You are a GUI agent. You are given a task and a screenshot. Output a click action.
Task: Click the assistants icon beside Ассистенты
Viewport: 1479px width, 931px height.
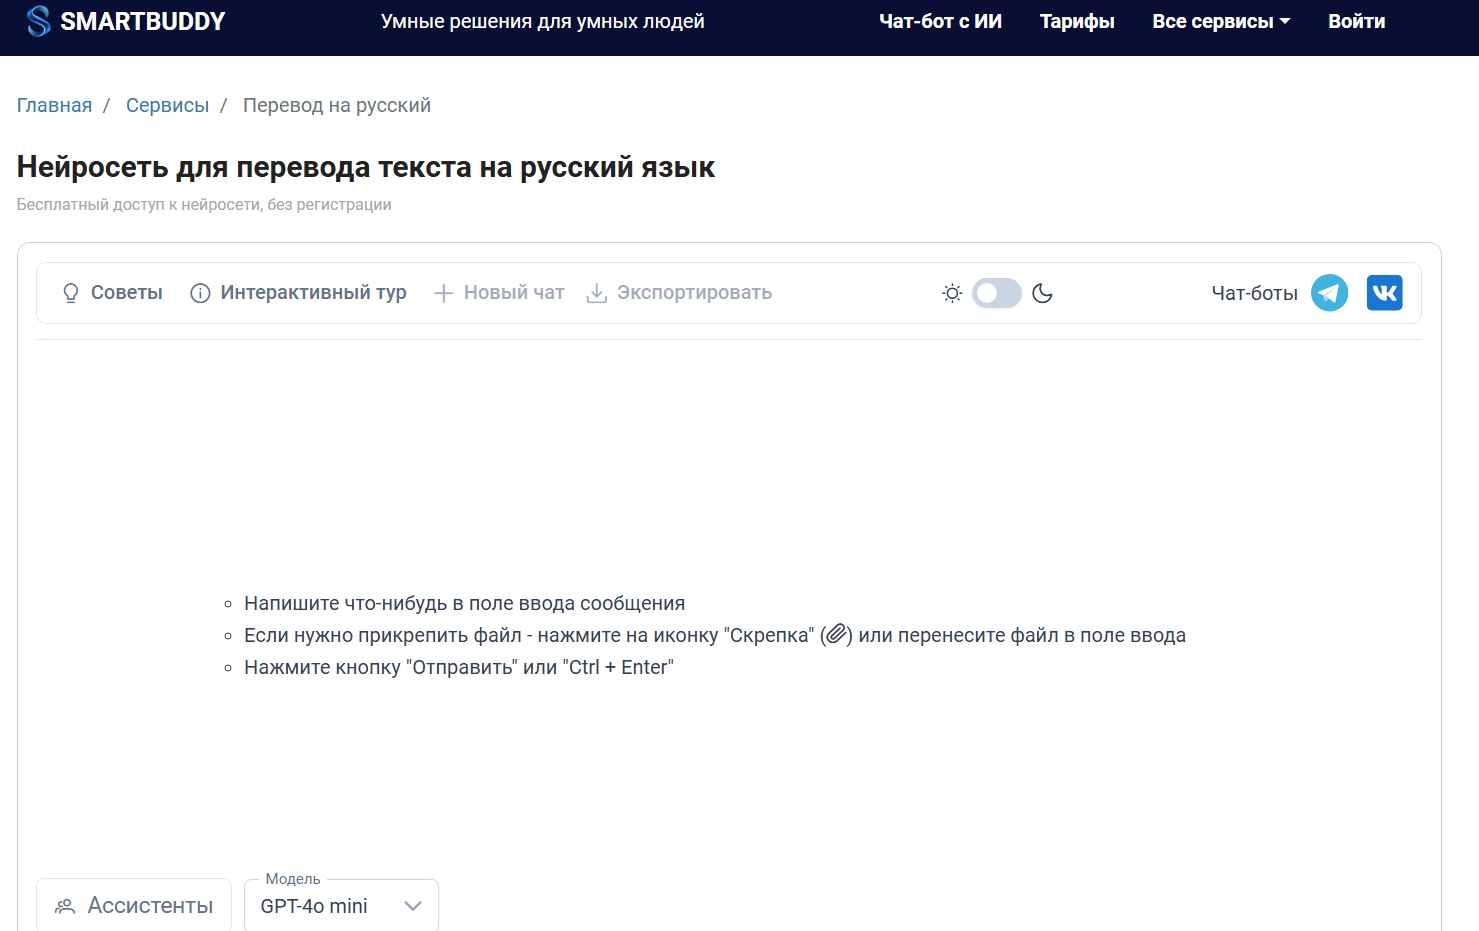click(64, 904)
